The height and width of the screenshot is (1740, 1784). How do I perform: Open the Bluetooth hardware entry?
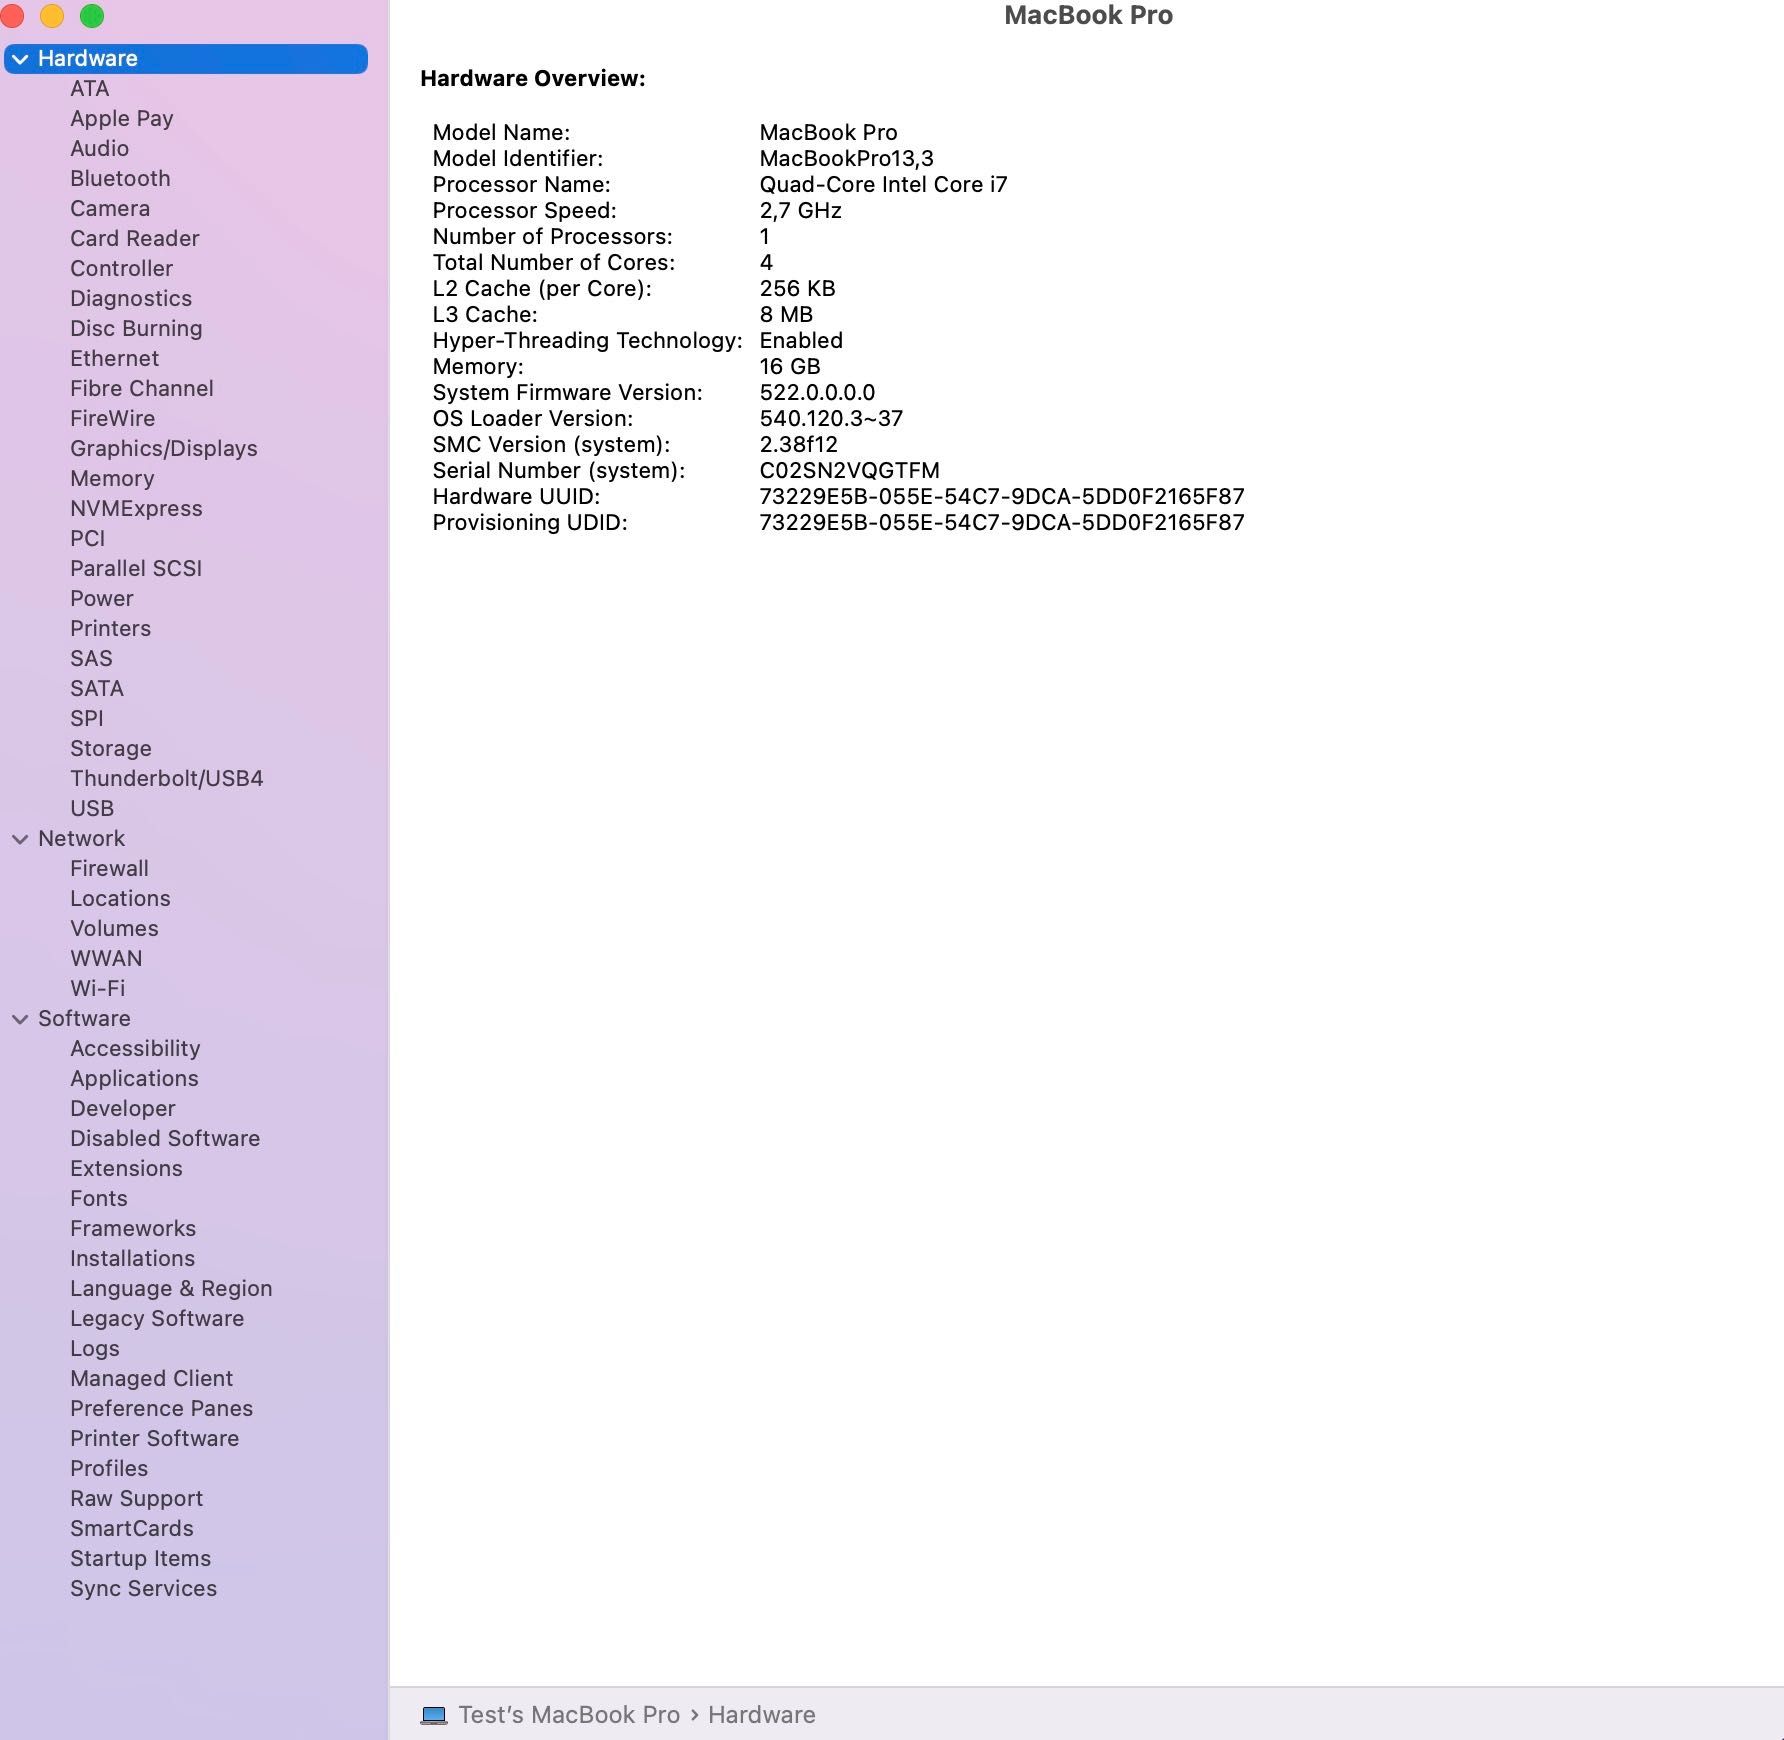point(120,178)
